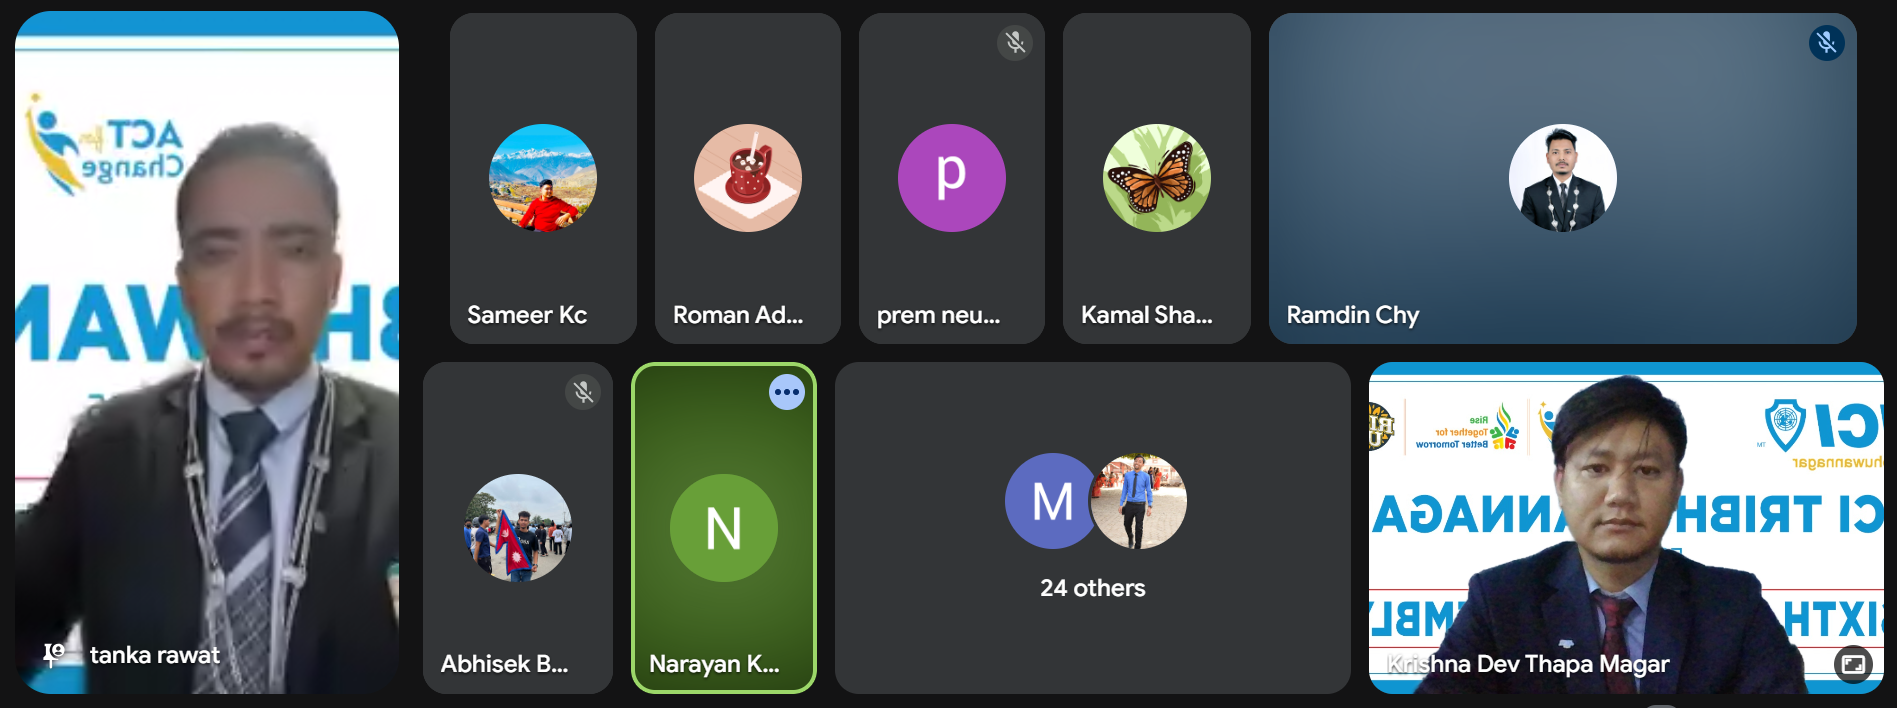Click muted mic icon on Abhisek B tile
Screen dimensions: 1897x708
(x=583, y=392)
